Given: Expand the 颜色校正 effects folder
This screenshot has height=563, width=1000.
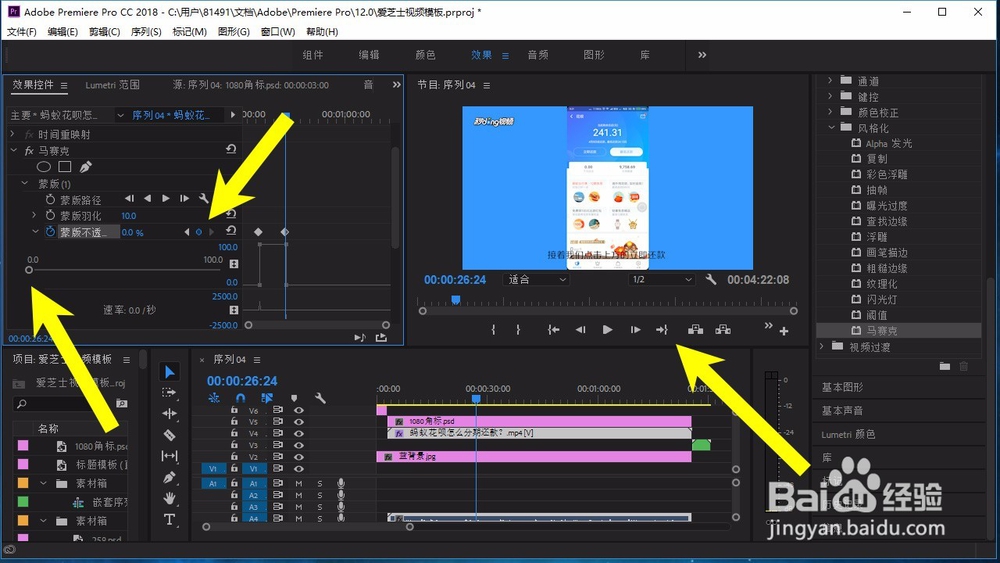Looking at the screenshot, I should tap(830, 112).
